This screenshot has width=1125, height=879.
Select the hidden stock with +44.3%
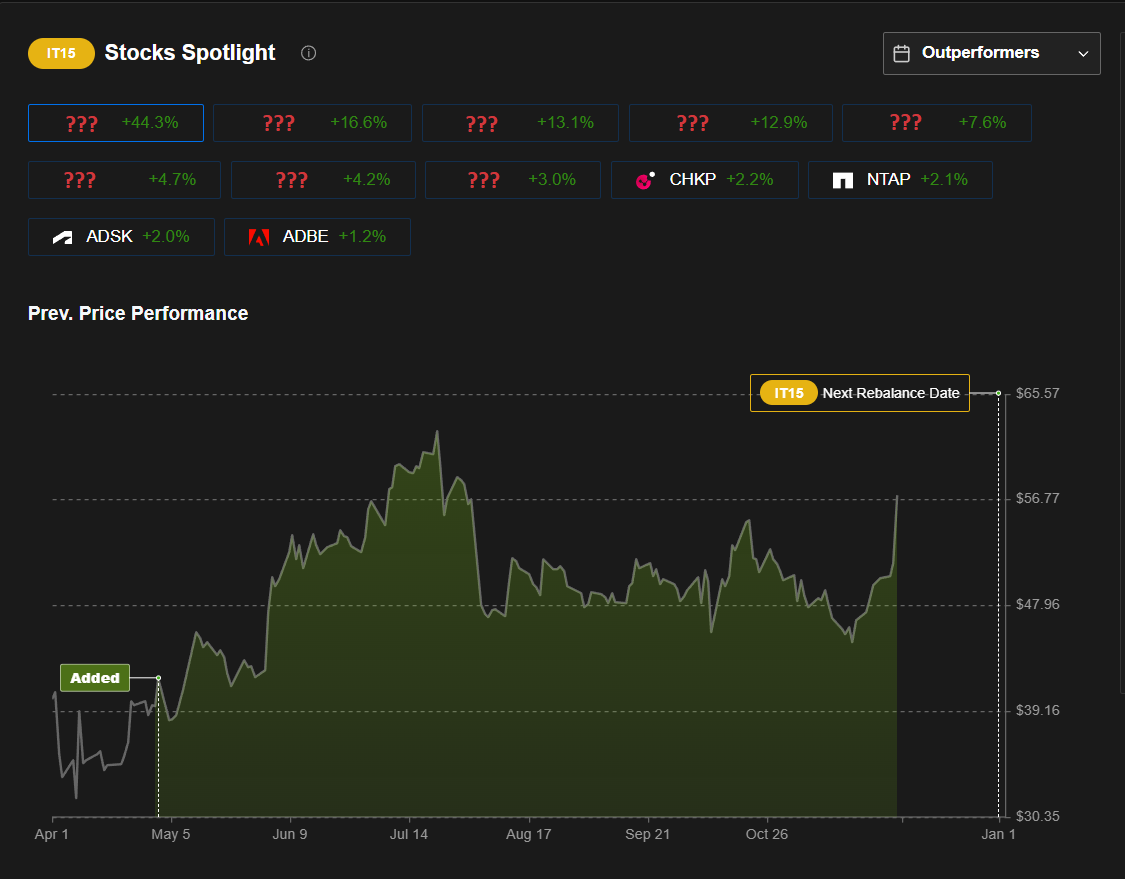pyautogui.click(x=116, y=123)
